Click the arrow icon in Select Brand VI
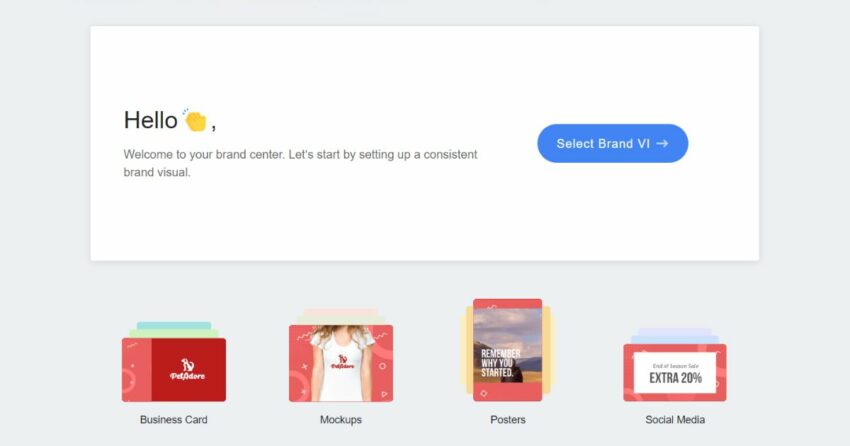This screenshot has height=446, width=850. click(x=662, y=144)
